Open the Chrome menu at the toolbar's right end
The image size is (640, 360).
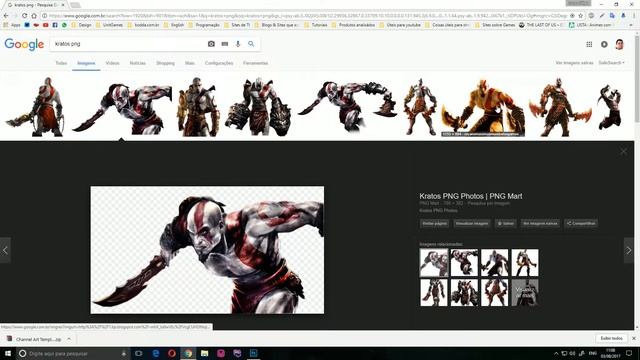coord(634,16)
